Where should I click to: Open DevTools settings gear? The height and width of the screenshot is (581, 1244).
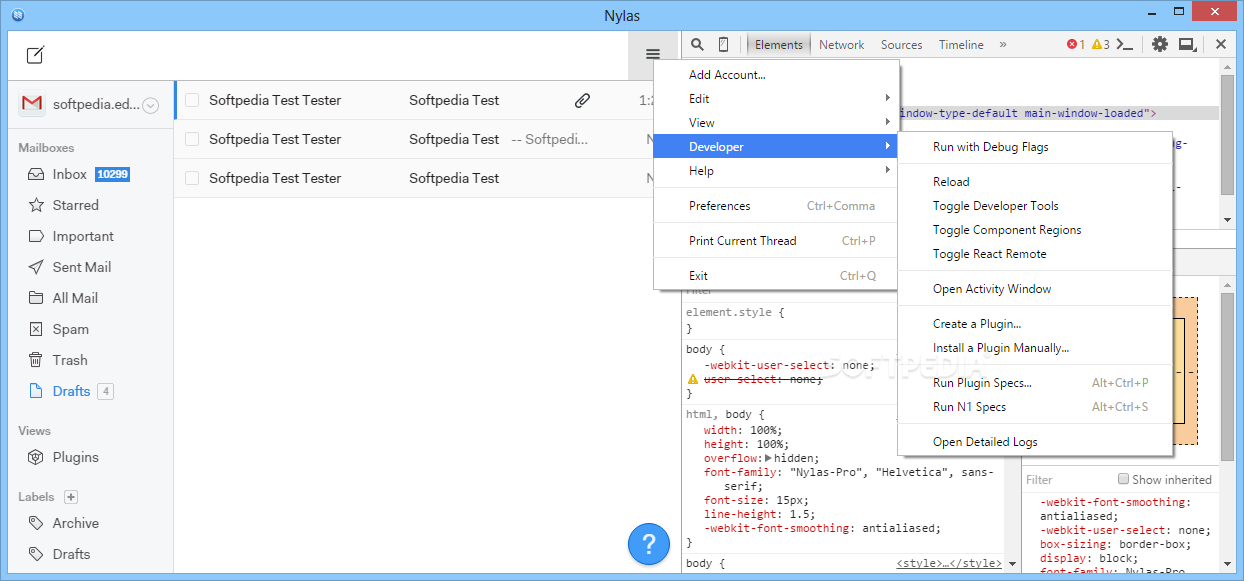coord(1160,44)
